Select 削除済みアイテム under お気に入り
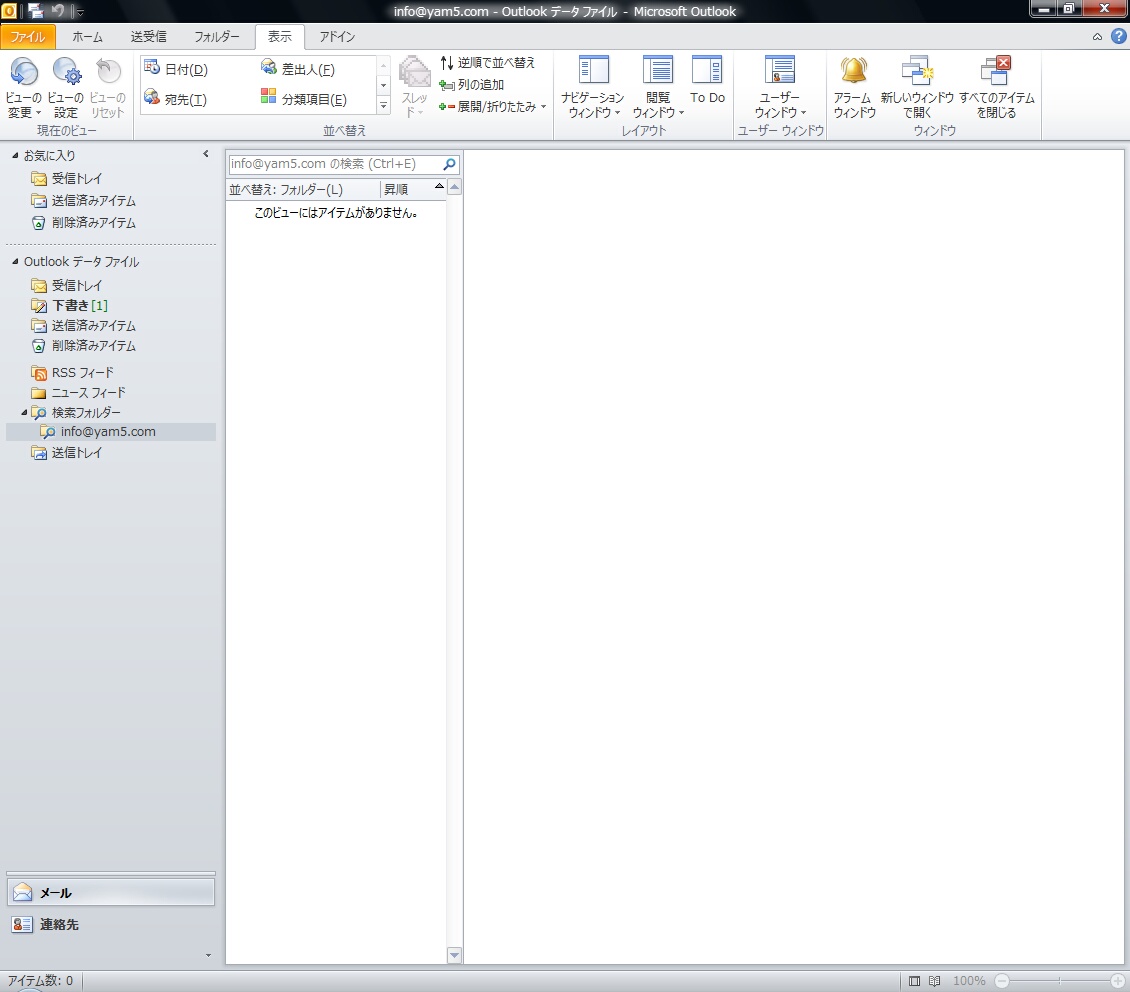 point(84,223)
